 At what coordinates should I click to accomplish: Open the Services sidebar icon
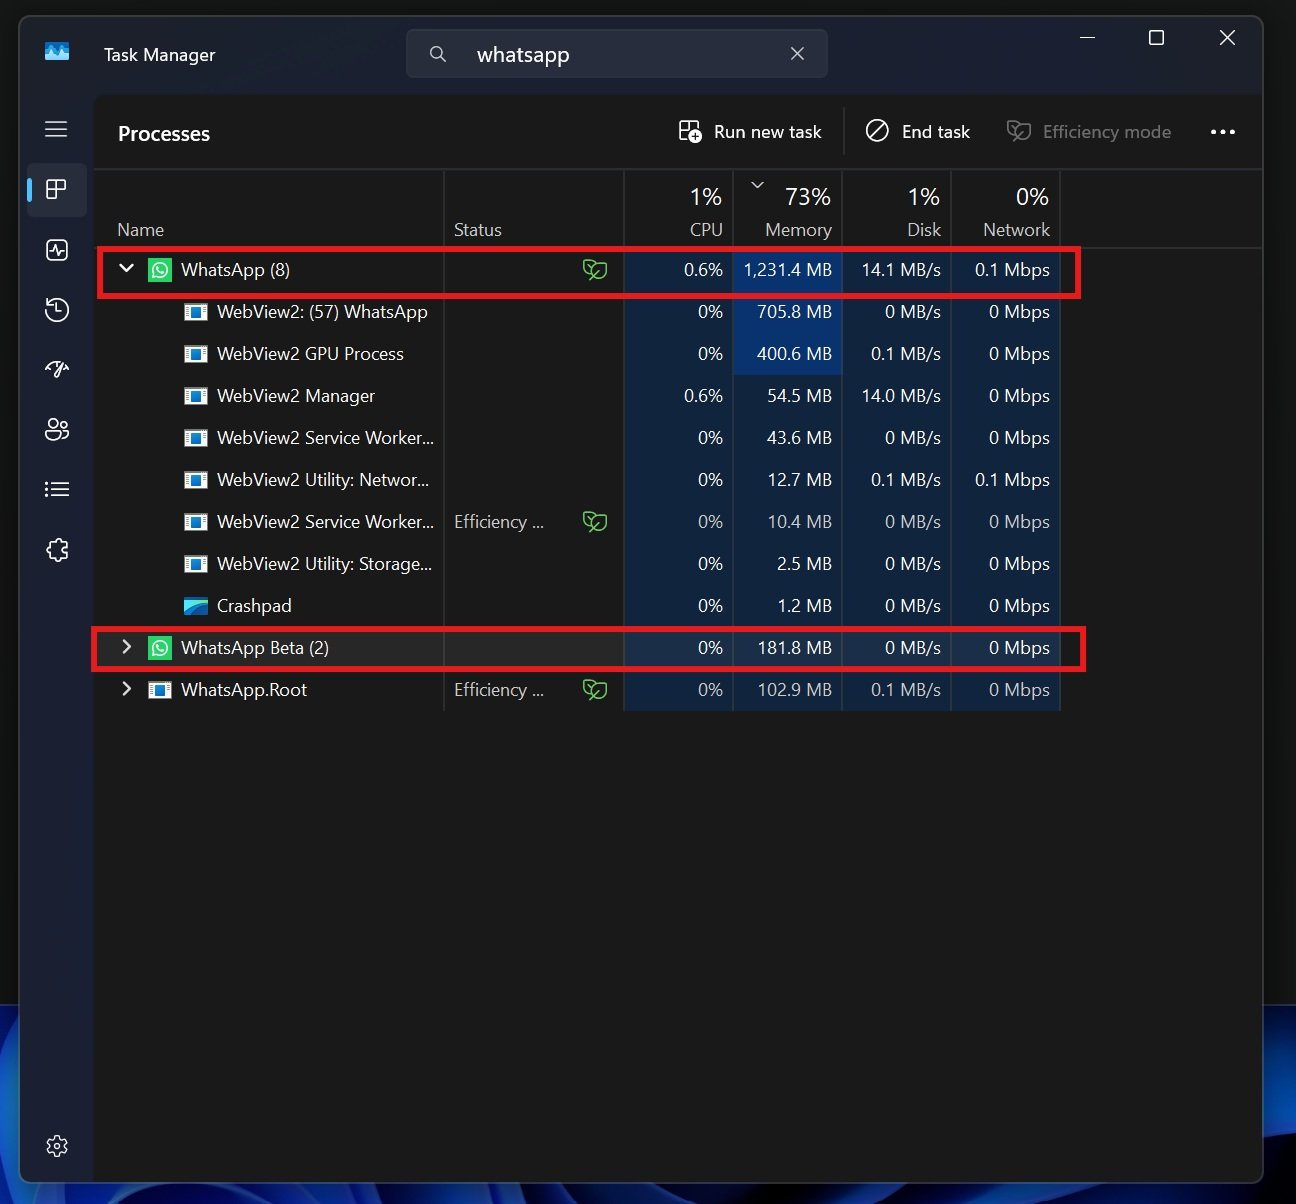click(x=56, y=549)
